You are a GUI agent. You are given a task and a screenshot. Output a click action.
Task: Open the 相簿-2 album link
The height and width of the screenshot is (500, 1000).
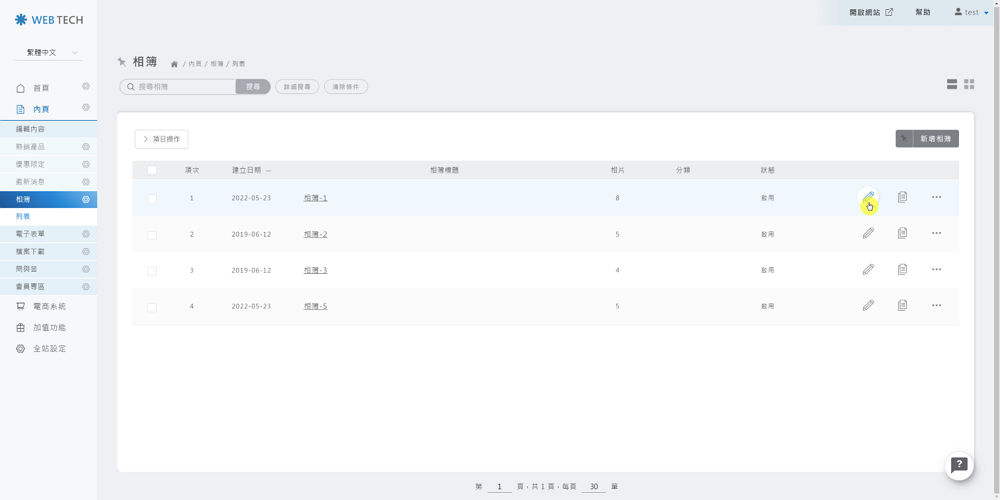(315, 234)
